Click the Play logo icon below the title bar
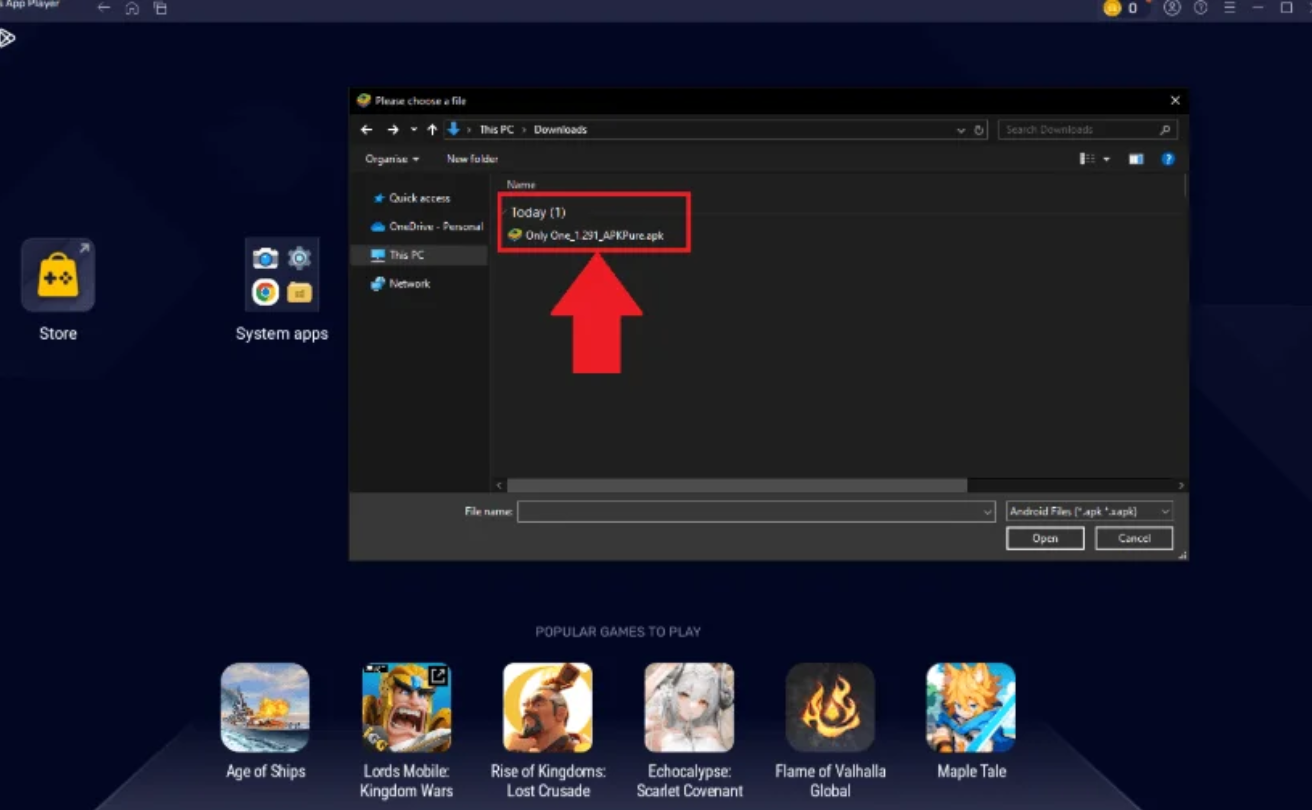 point(6,38)
